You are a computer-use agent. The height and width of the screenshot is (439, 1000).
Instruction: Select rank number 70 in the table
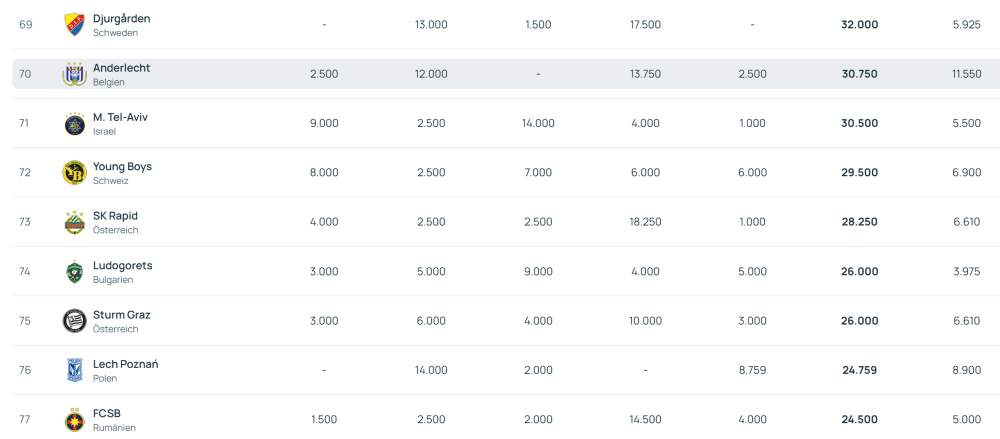[26, 74]
